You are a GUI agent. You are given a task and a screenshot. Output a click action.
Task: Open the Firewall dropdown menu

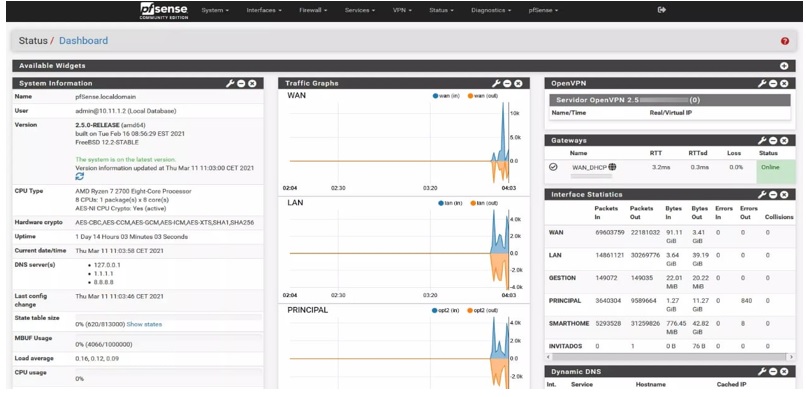(x=313, y=10)
